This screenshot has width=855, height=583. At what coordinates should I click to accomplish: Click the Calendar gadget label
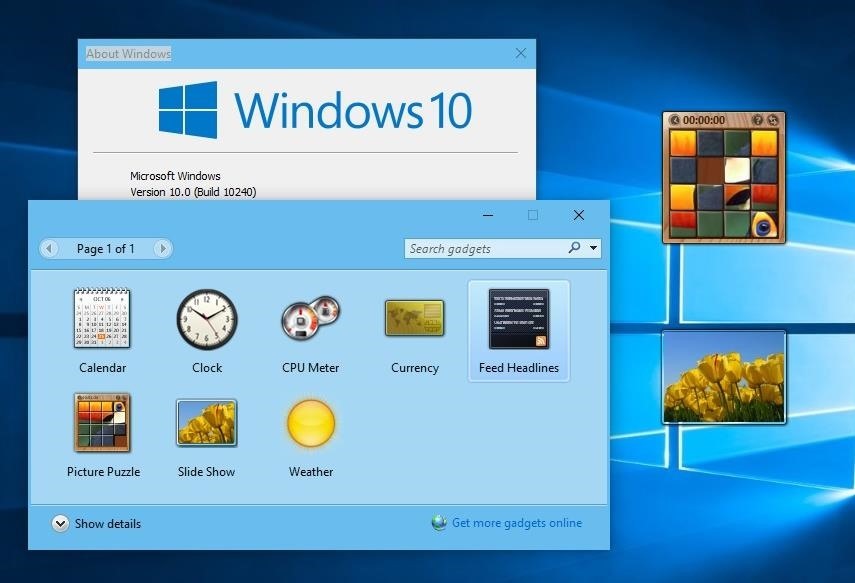(x=103, y=368)
